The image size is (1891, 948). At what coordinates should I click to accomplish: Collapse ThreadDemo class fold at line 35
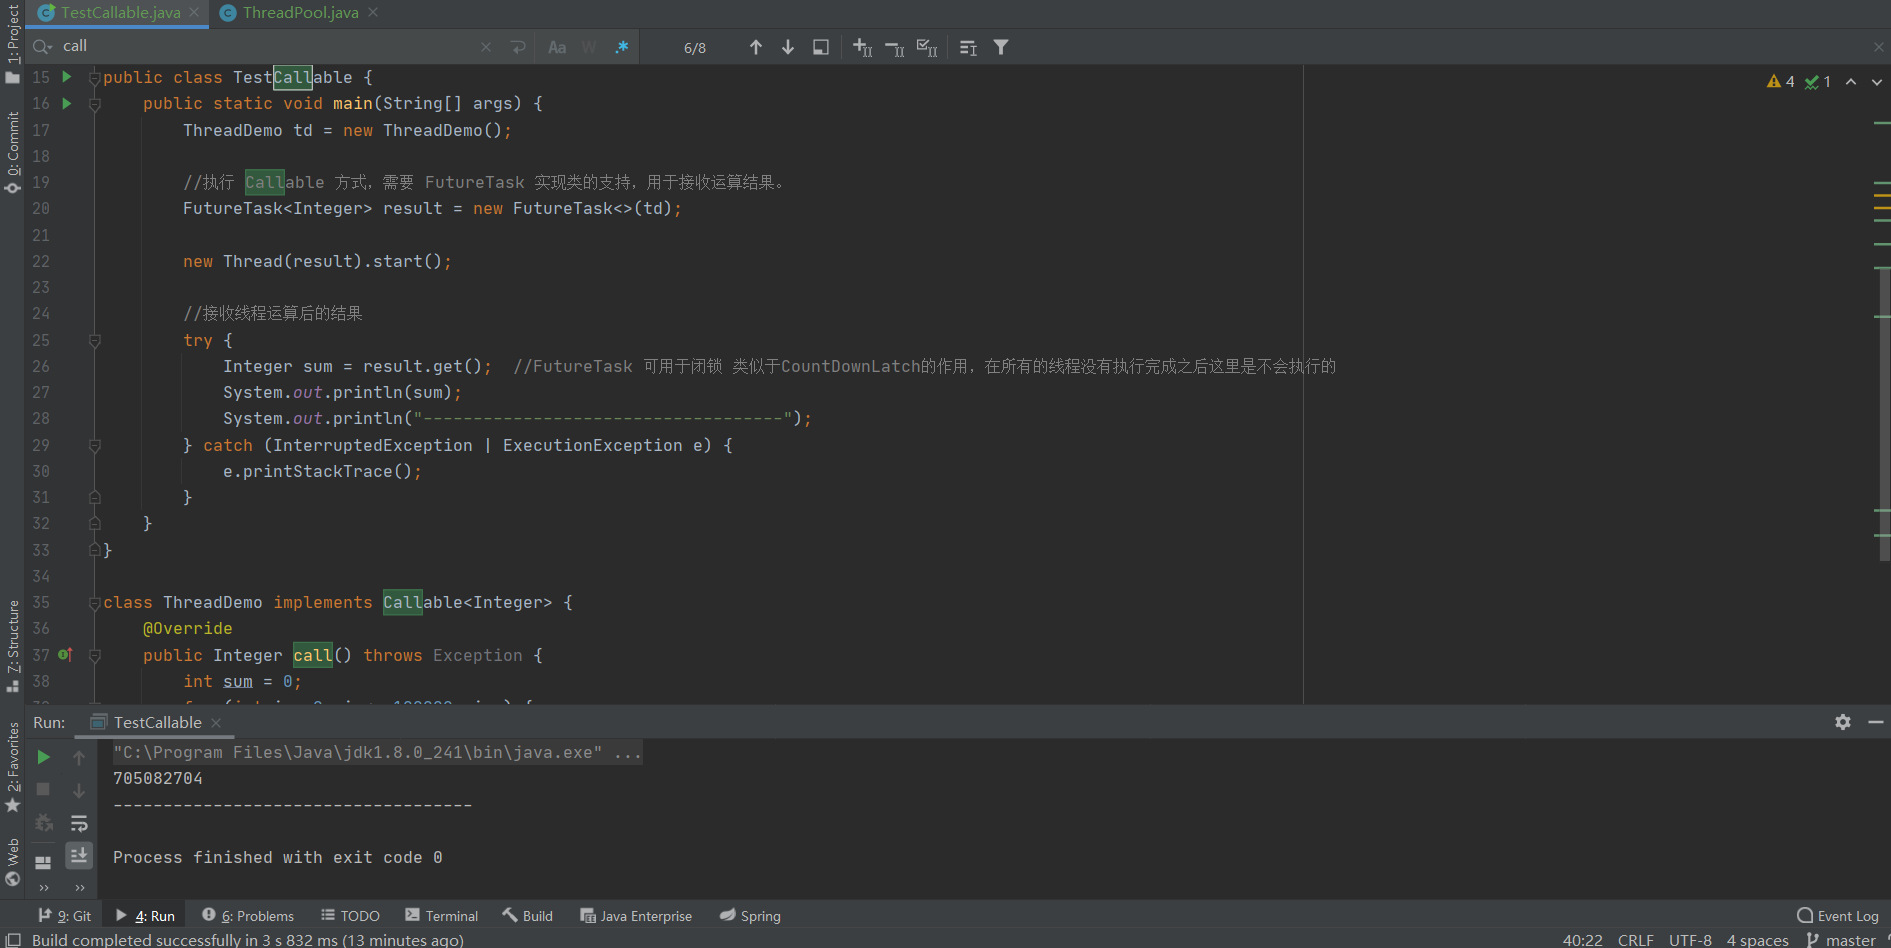(95, 602)
